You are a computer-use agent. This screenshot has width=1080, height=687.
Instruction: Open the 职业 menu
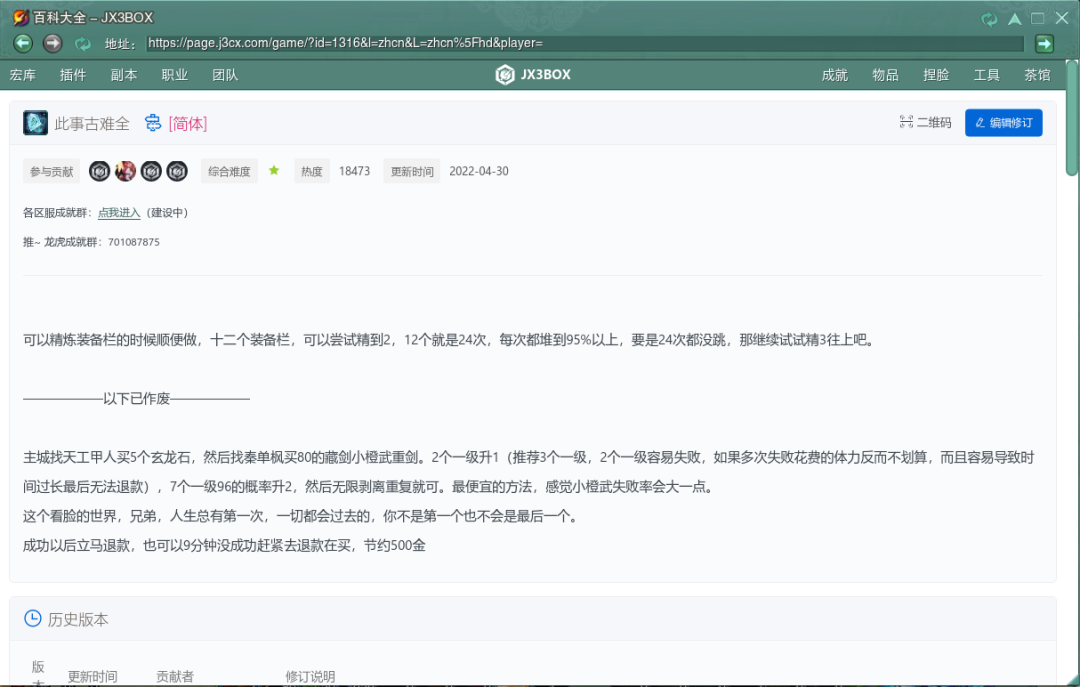174,75
